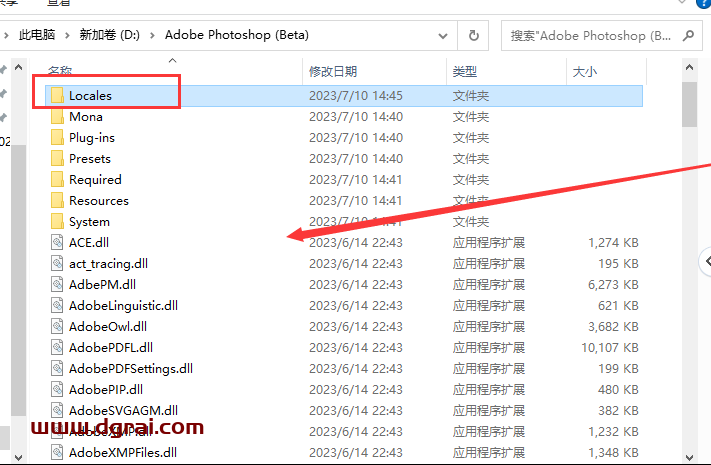Open the address bar history dropdown
This screenshot has height=465, width=711.
click(x=443, y=35)
